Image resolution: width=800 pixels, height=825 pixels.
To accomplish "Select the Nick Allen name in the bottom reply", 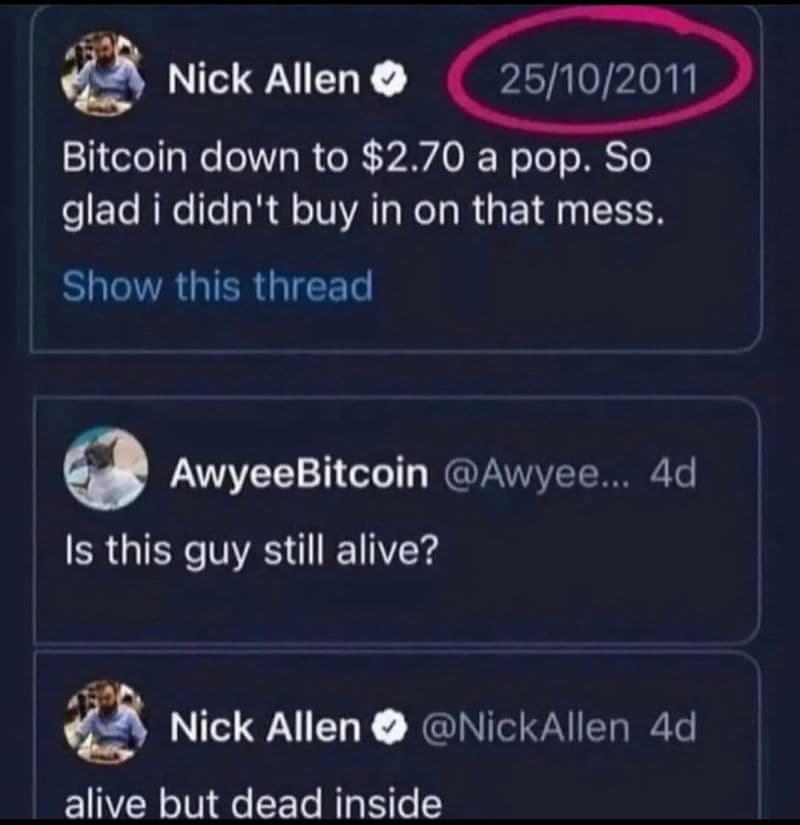I will coord(265,727).
